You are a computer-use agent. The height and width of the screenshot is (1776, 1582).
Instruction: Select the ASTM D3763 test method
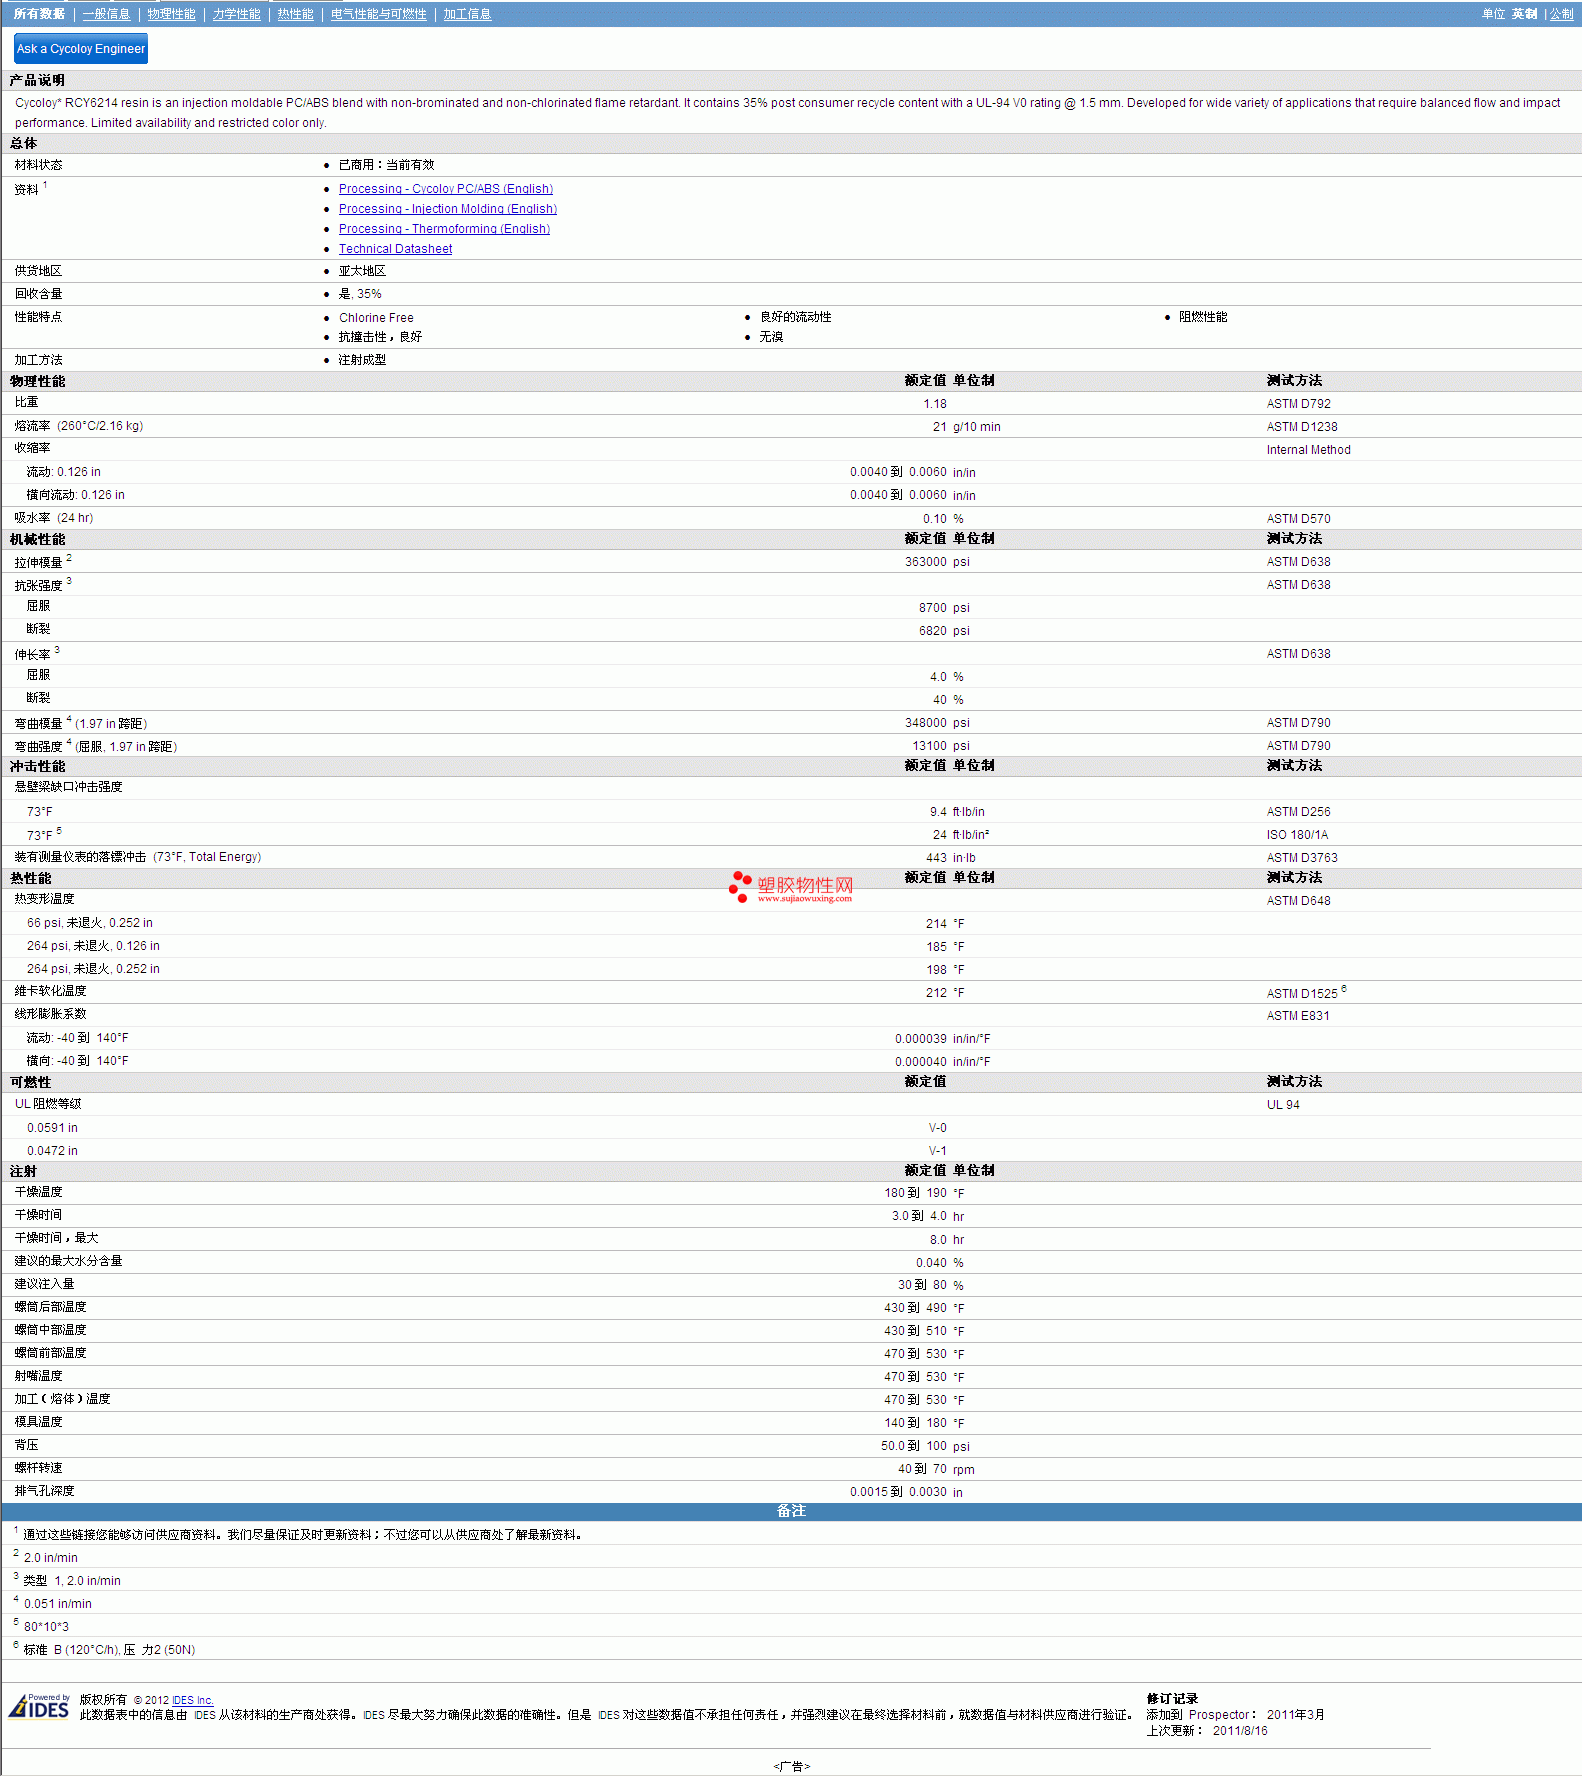(1302, 858)
